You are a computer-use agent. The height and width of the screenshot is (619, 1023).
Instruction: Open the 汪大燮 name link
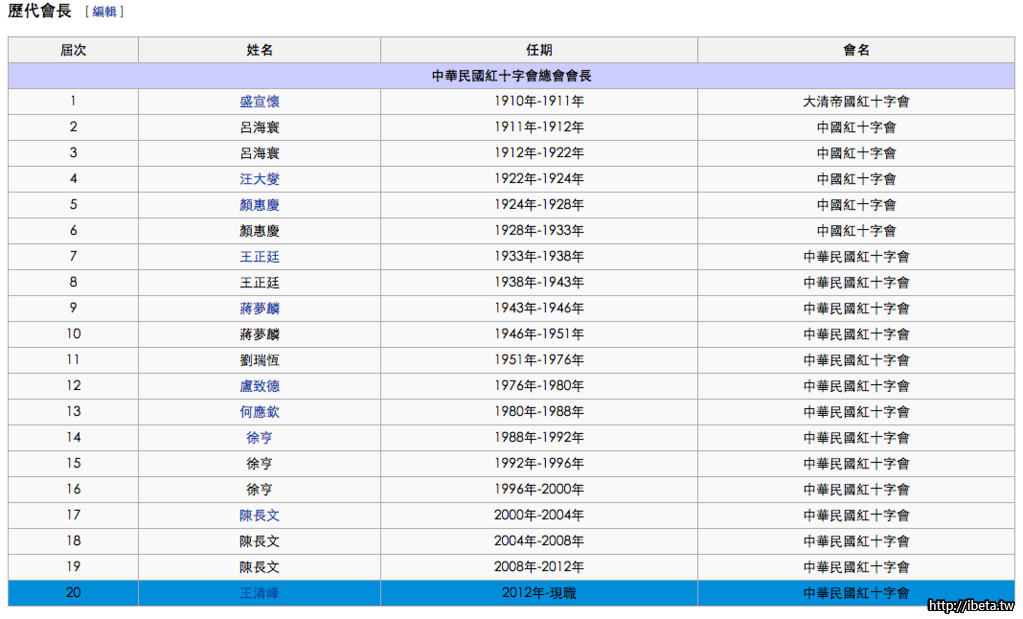coord(259,179)
